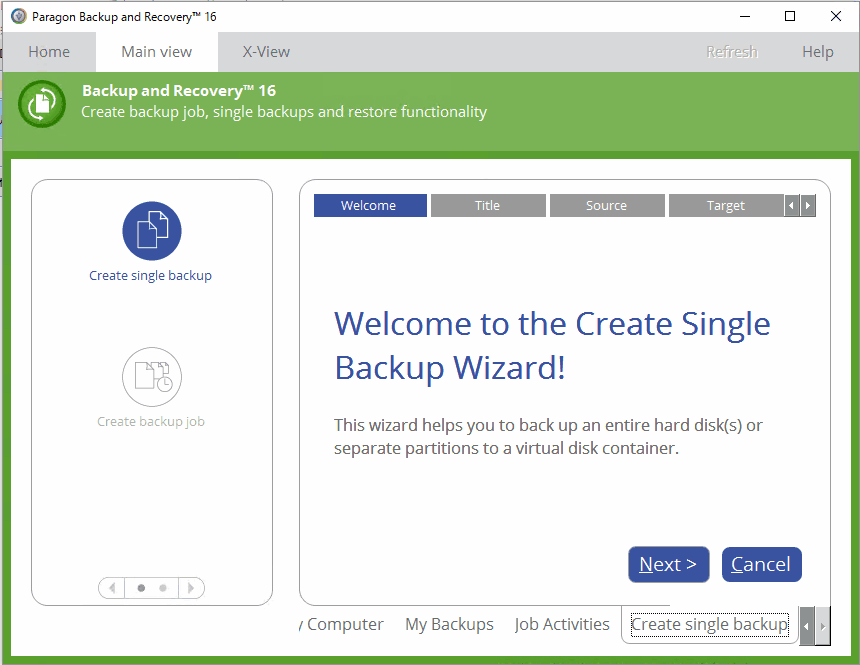Click the 'Welcome to the Create Single Backup Wizard!' heading

click(x=552, y=346)
